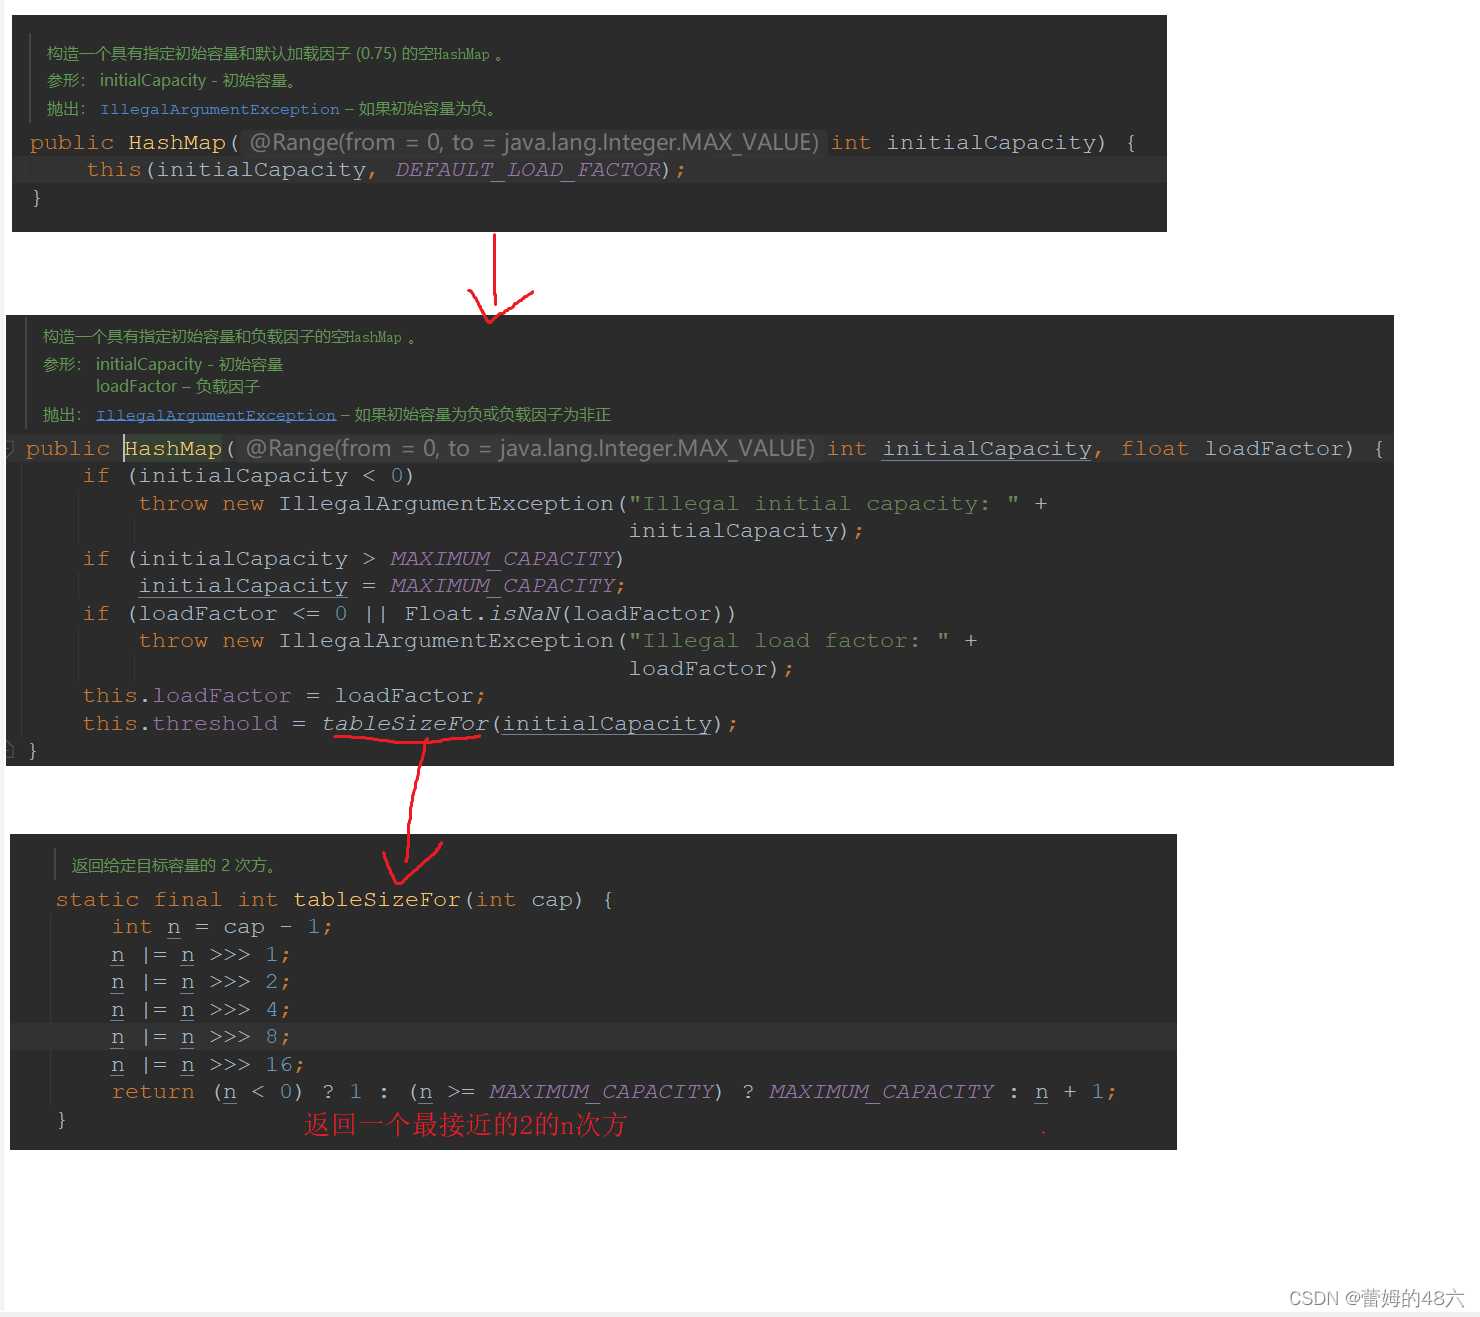Click MAXIMUM_CAPACITY in the initialCapacity > condition
This screenshot has height=1317, width=1480.
pyautogui.click(x=502, y=558)
